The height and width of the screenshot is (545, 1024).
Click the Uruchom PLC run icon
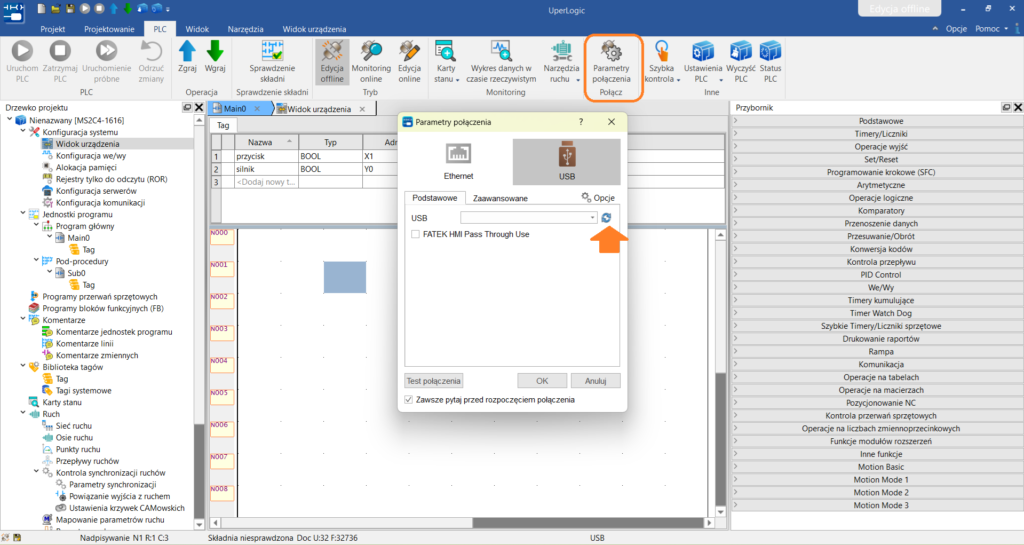pos(22,51)
